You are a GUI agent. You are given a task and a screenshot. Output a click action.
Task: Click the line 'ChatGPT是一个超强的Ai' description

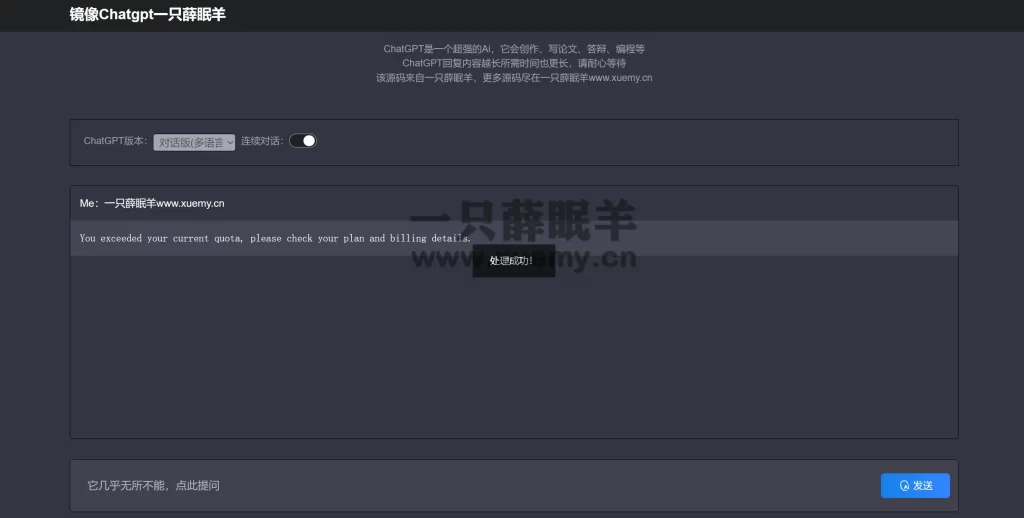(514, 49)
